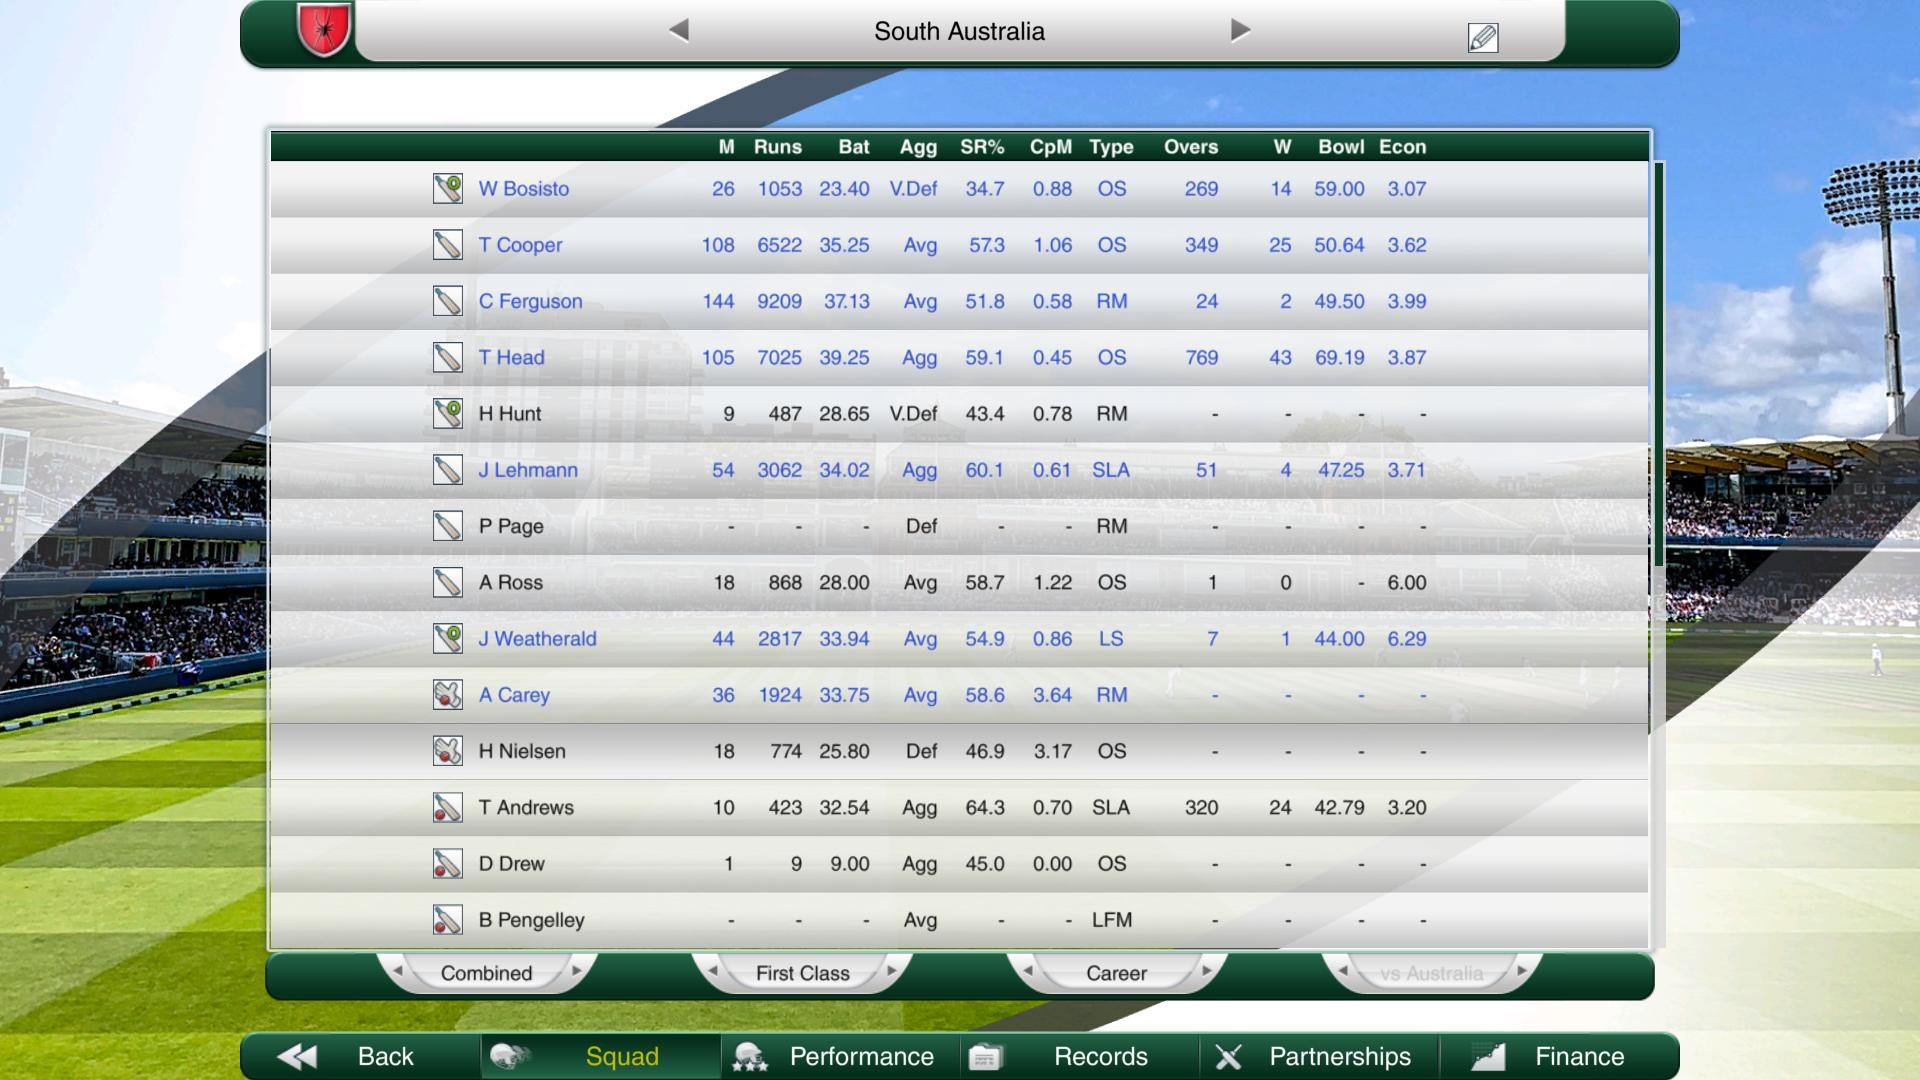The image size is (1920, 1080).
Task: Click left arrow of vs Australia selector
Action: pyautogui.click(x=1343, y=971)
